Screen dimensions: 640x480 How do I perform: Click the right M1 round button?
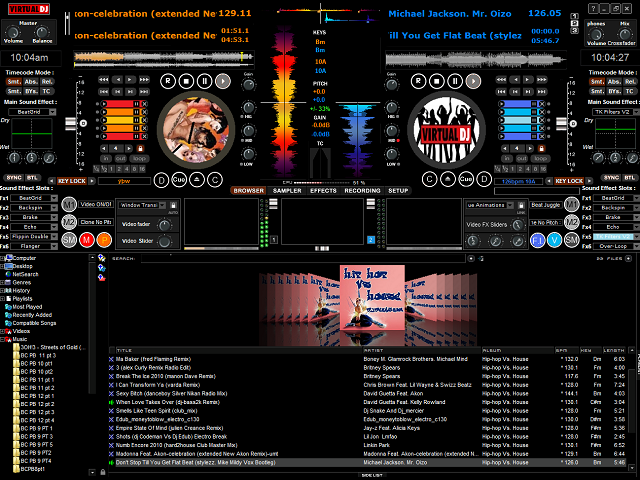(572, 204)
